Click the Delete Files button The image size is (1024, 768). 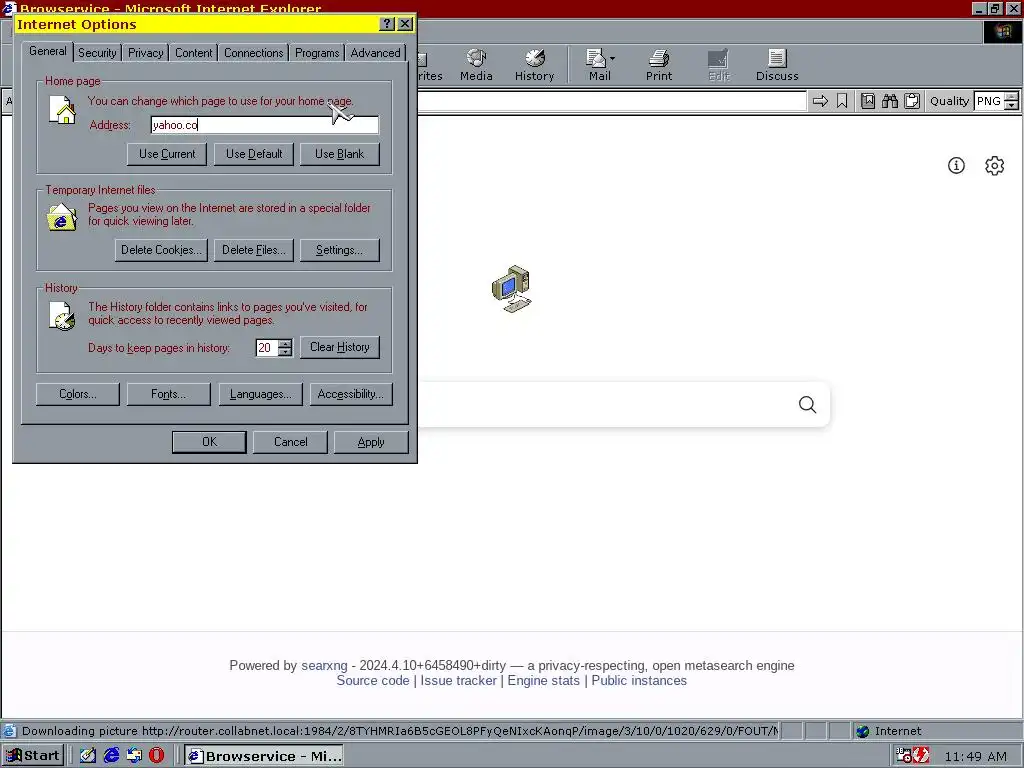point(254,250)
